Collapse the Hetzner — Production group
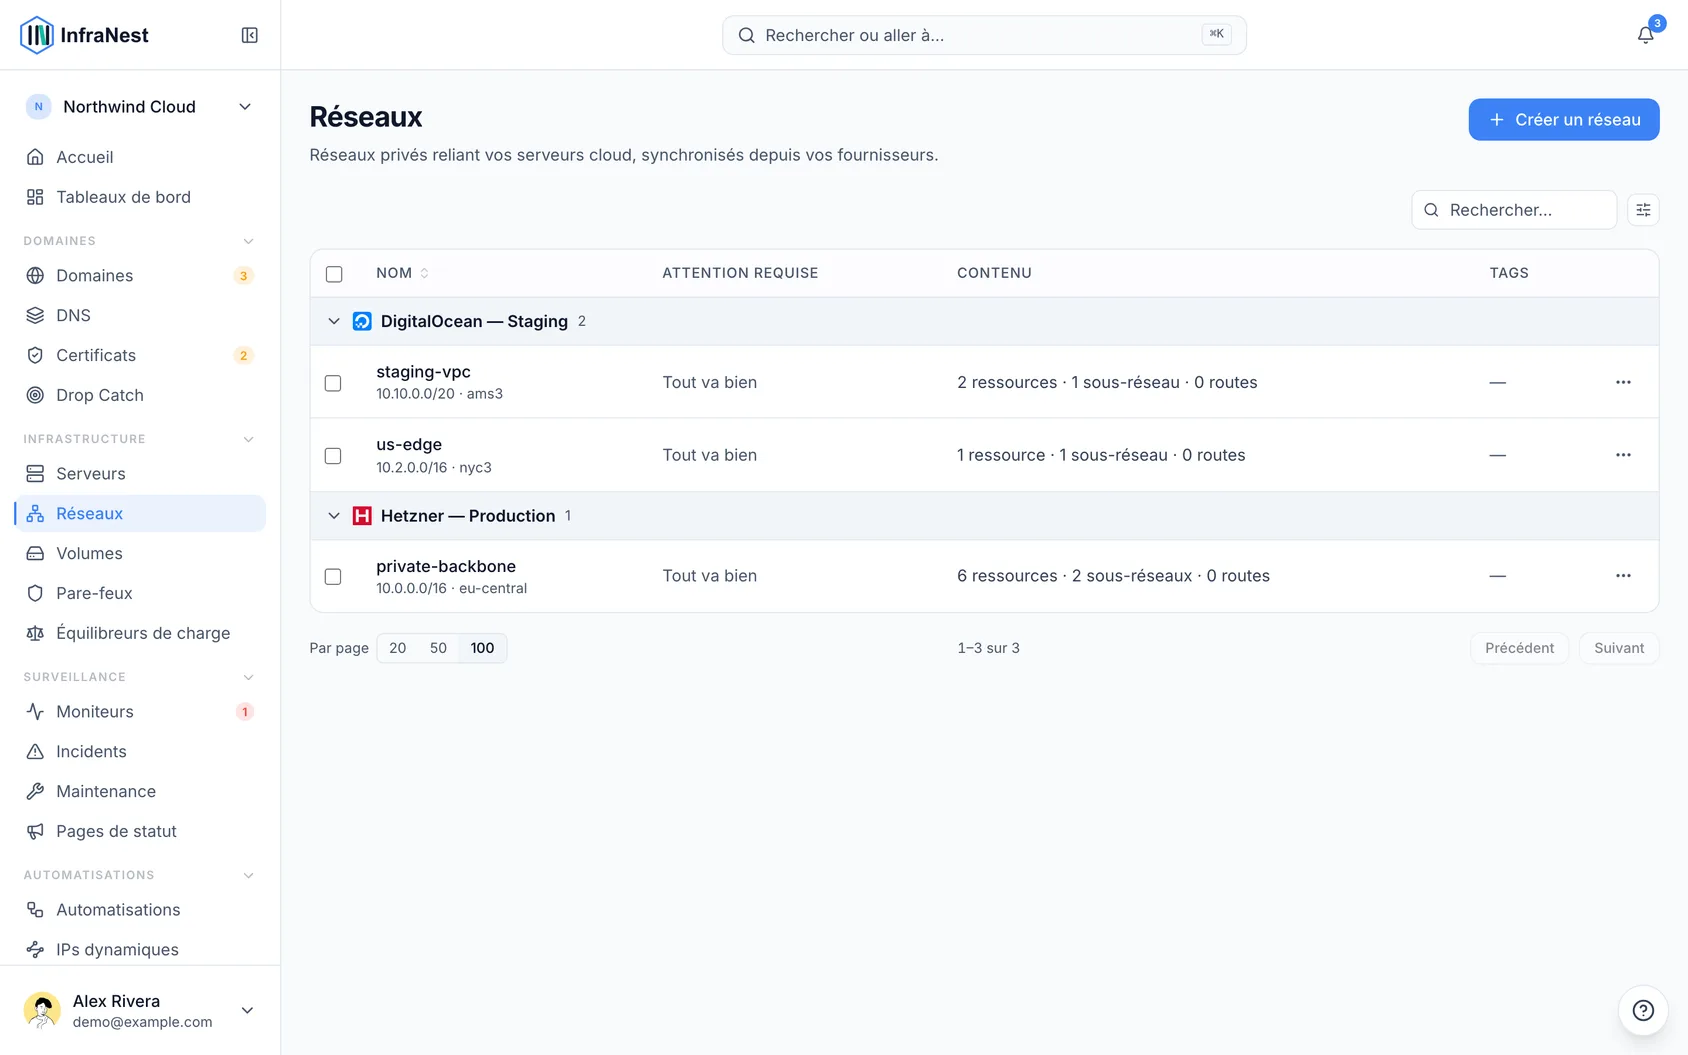Viewport: 1688px width, 1055px height. coord(334,516)
